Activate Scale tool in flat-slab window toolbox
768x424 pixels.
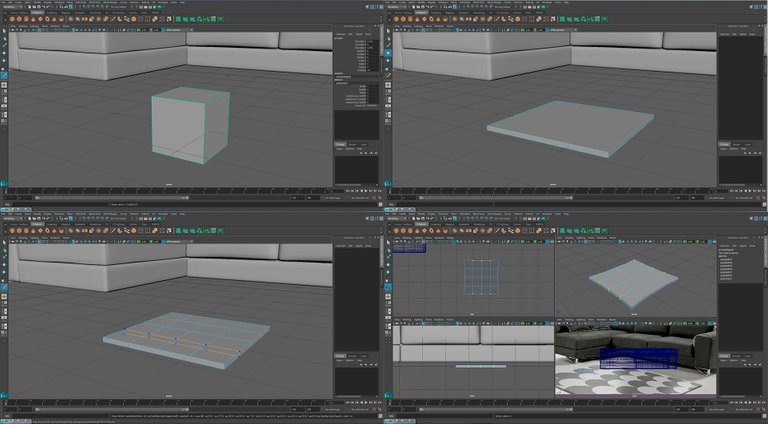pyautogui.click(x=388, y=69)
